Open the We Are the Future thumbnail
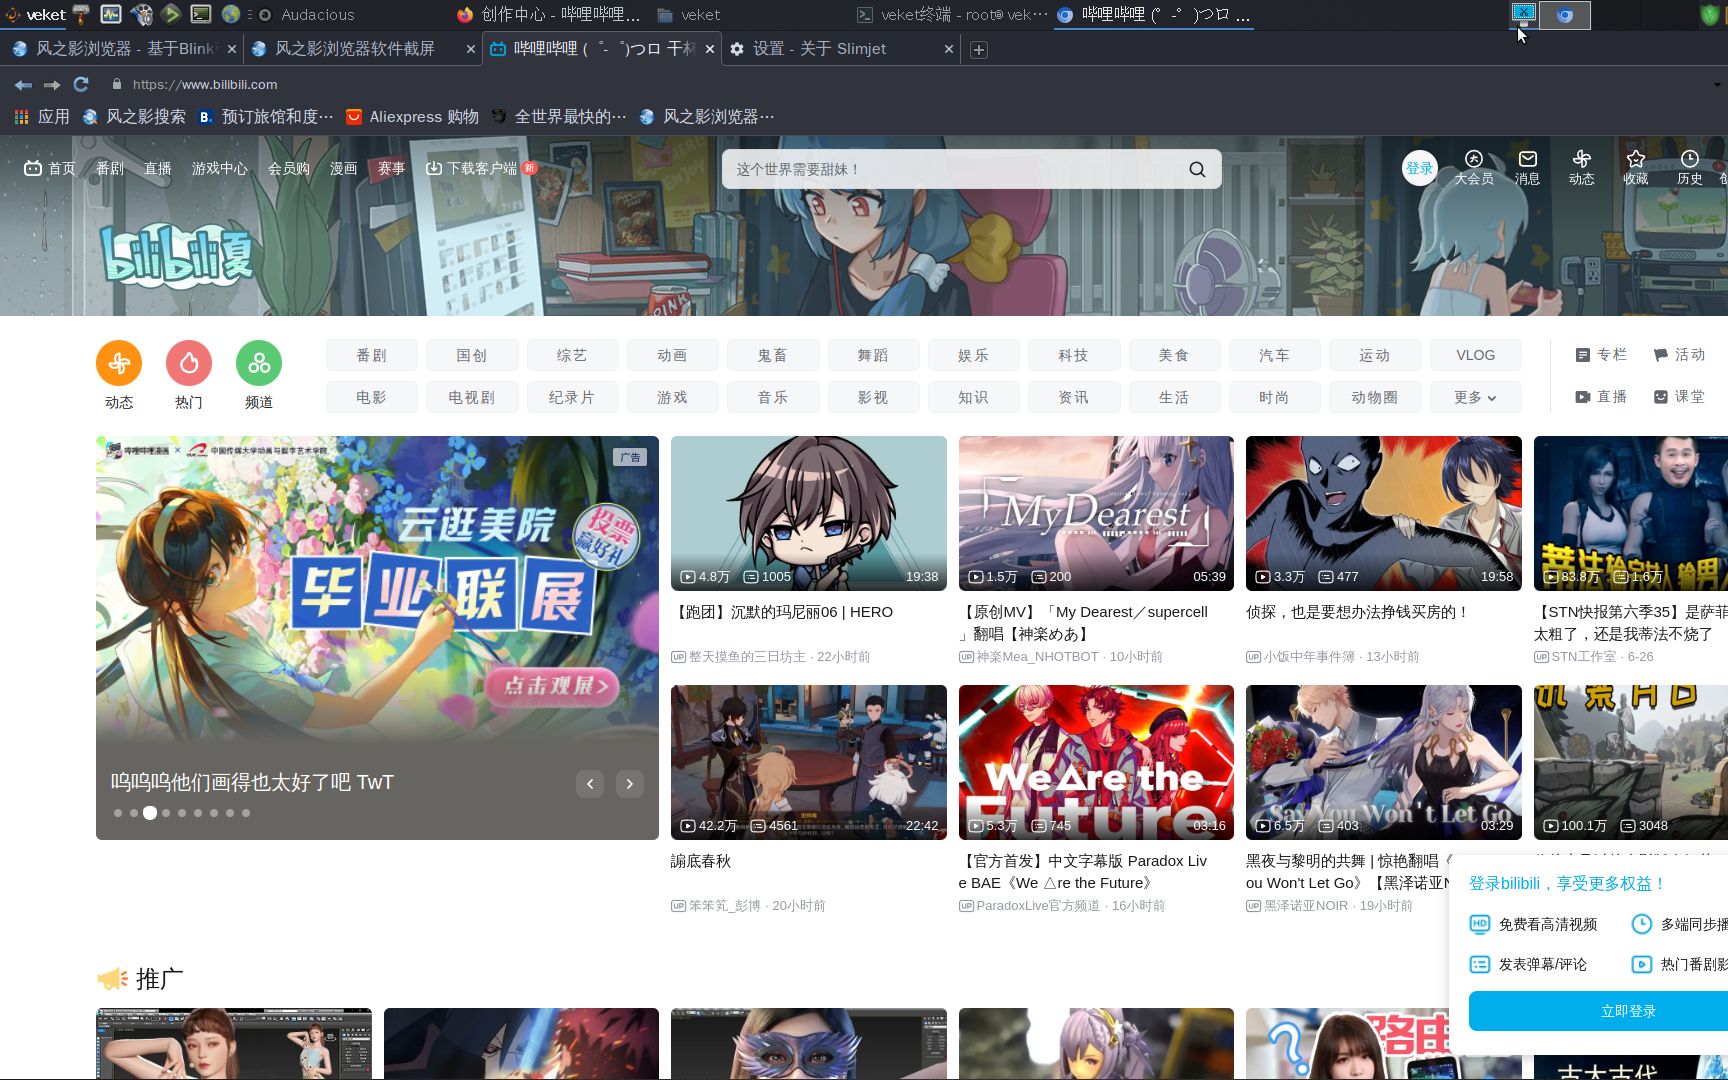This screenshot has width=1728, height=1080. coord(1096,762)
